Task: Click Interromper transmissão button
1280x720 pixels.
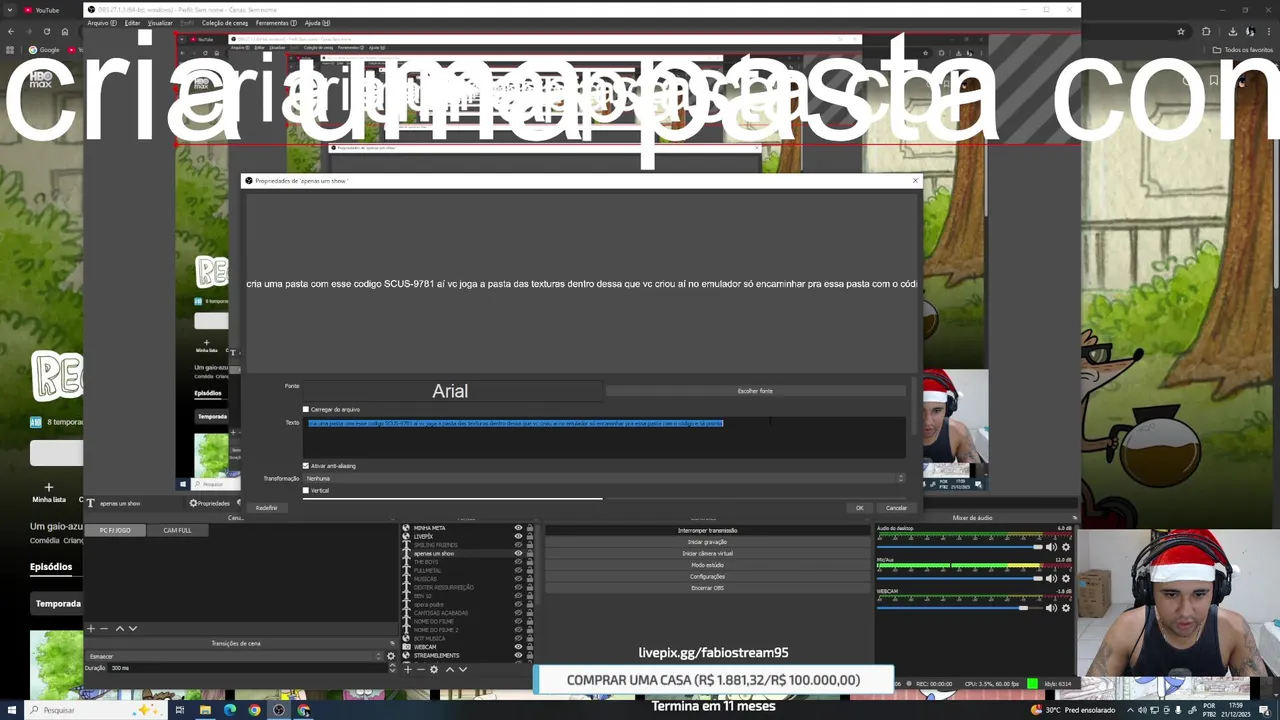Action: (x=707, y=530)
